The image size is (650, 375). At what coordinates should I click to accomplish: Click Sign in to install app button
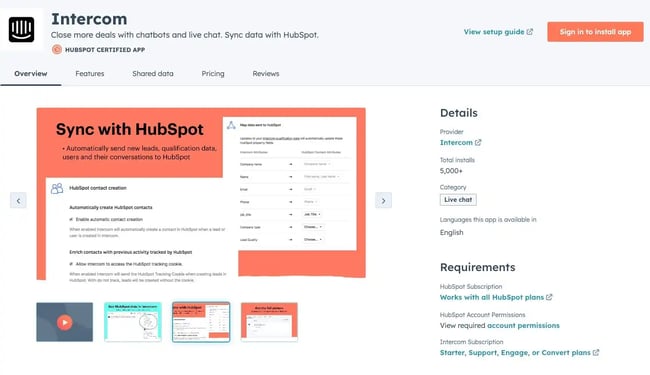[595, 32]
